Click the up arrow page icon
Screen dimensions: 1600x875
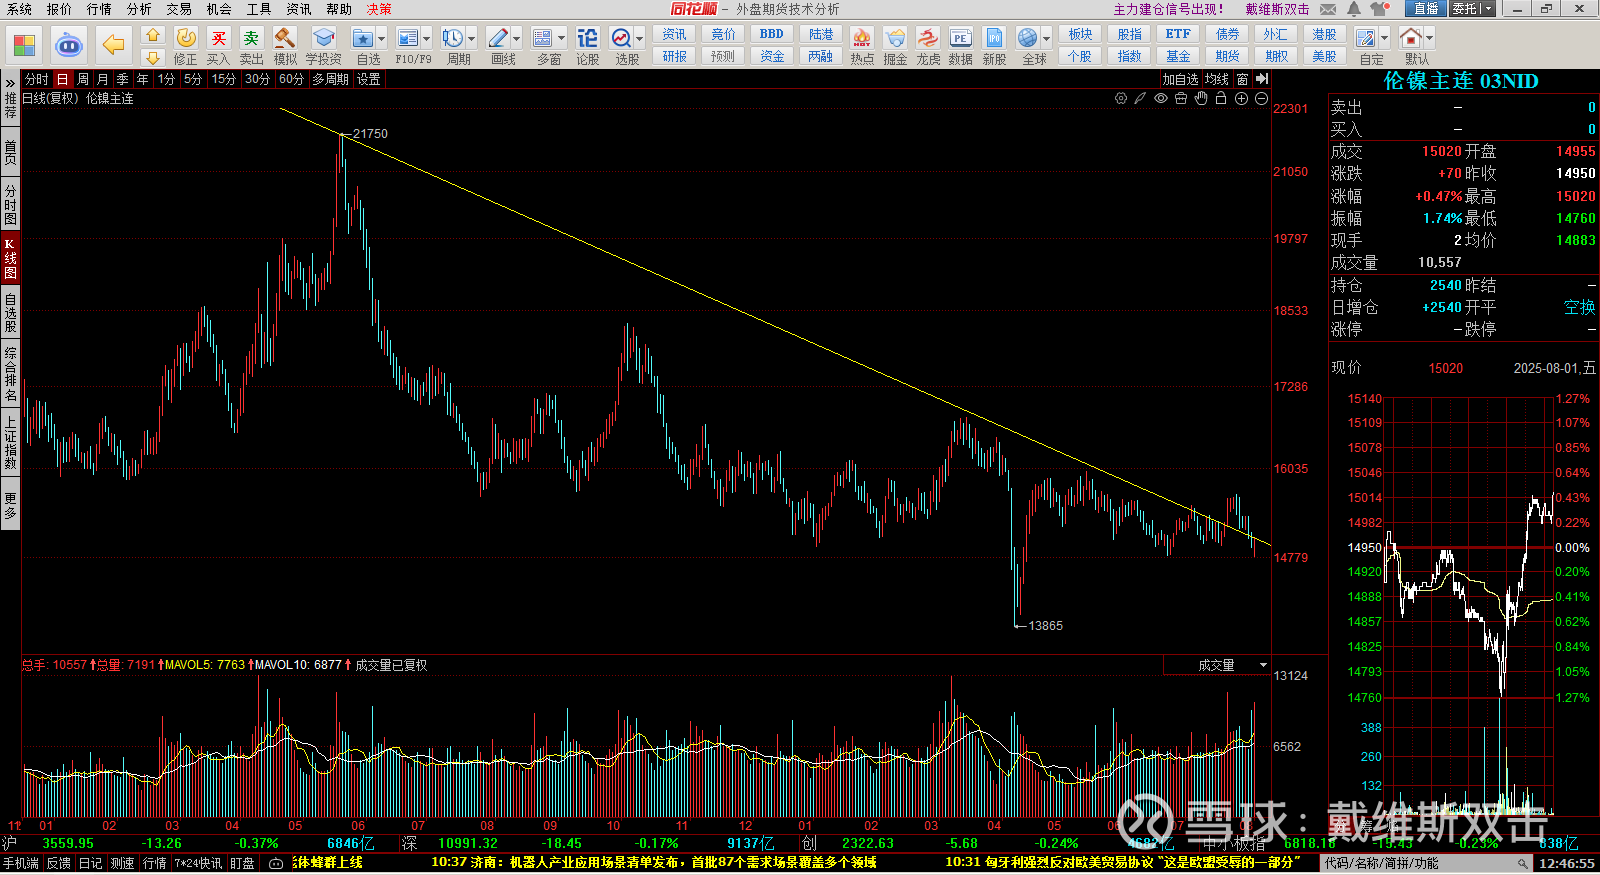point(153,35)
